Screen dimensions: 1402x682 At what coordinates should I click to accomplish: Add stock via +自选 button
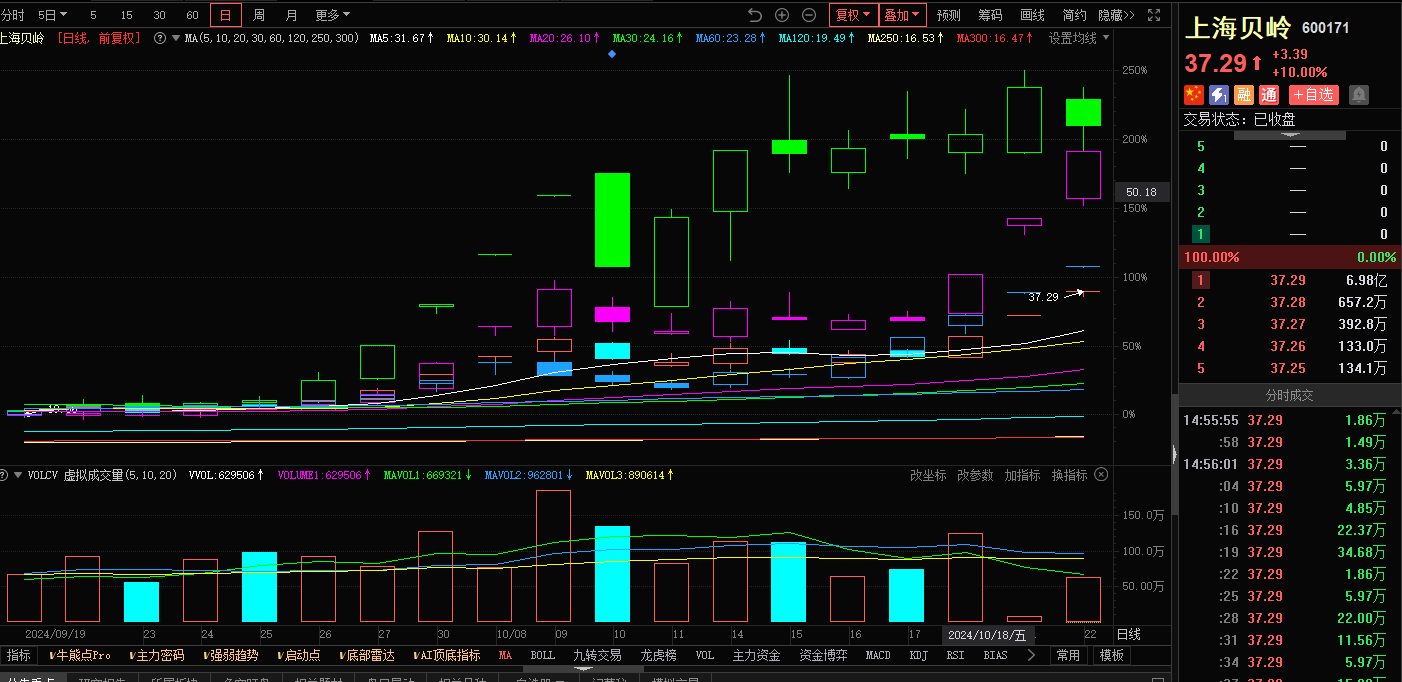(1313, 95)
